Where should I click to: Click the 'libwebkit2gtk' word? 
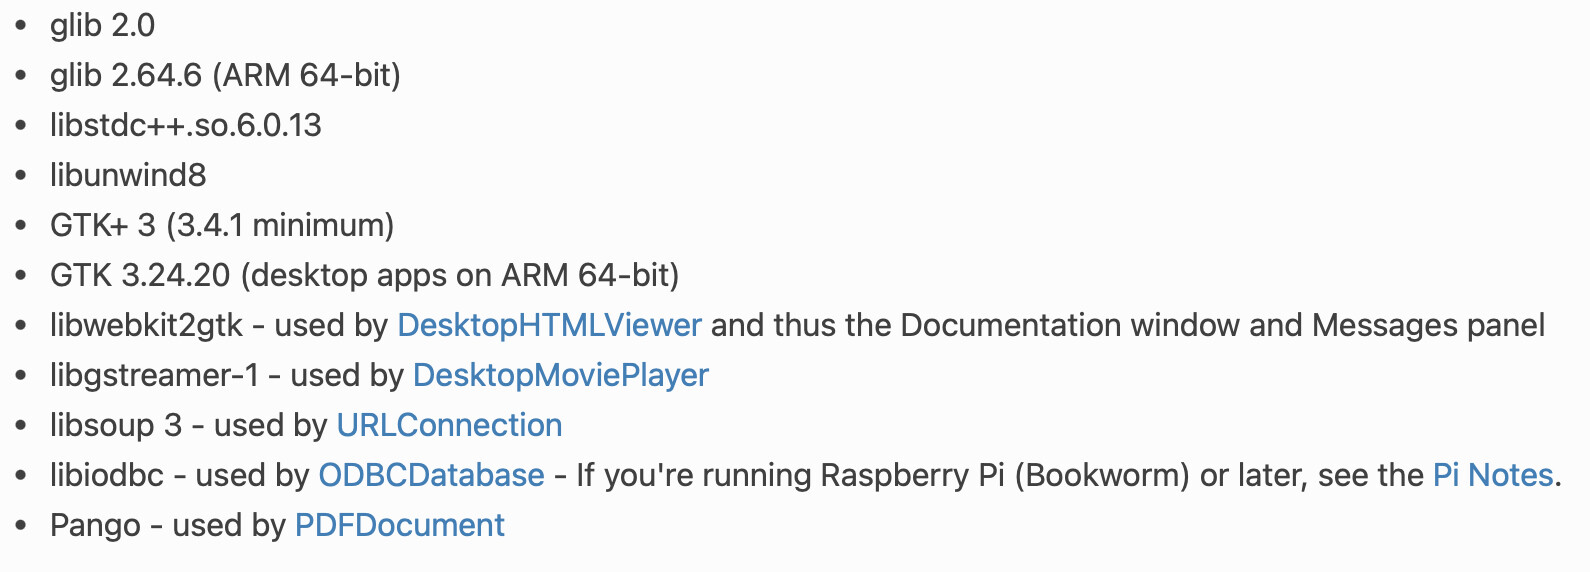pyautogui.click(x=147, y=325)
